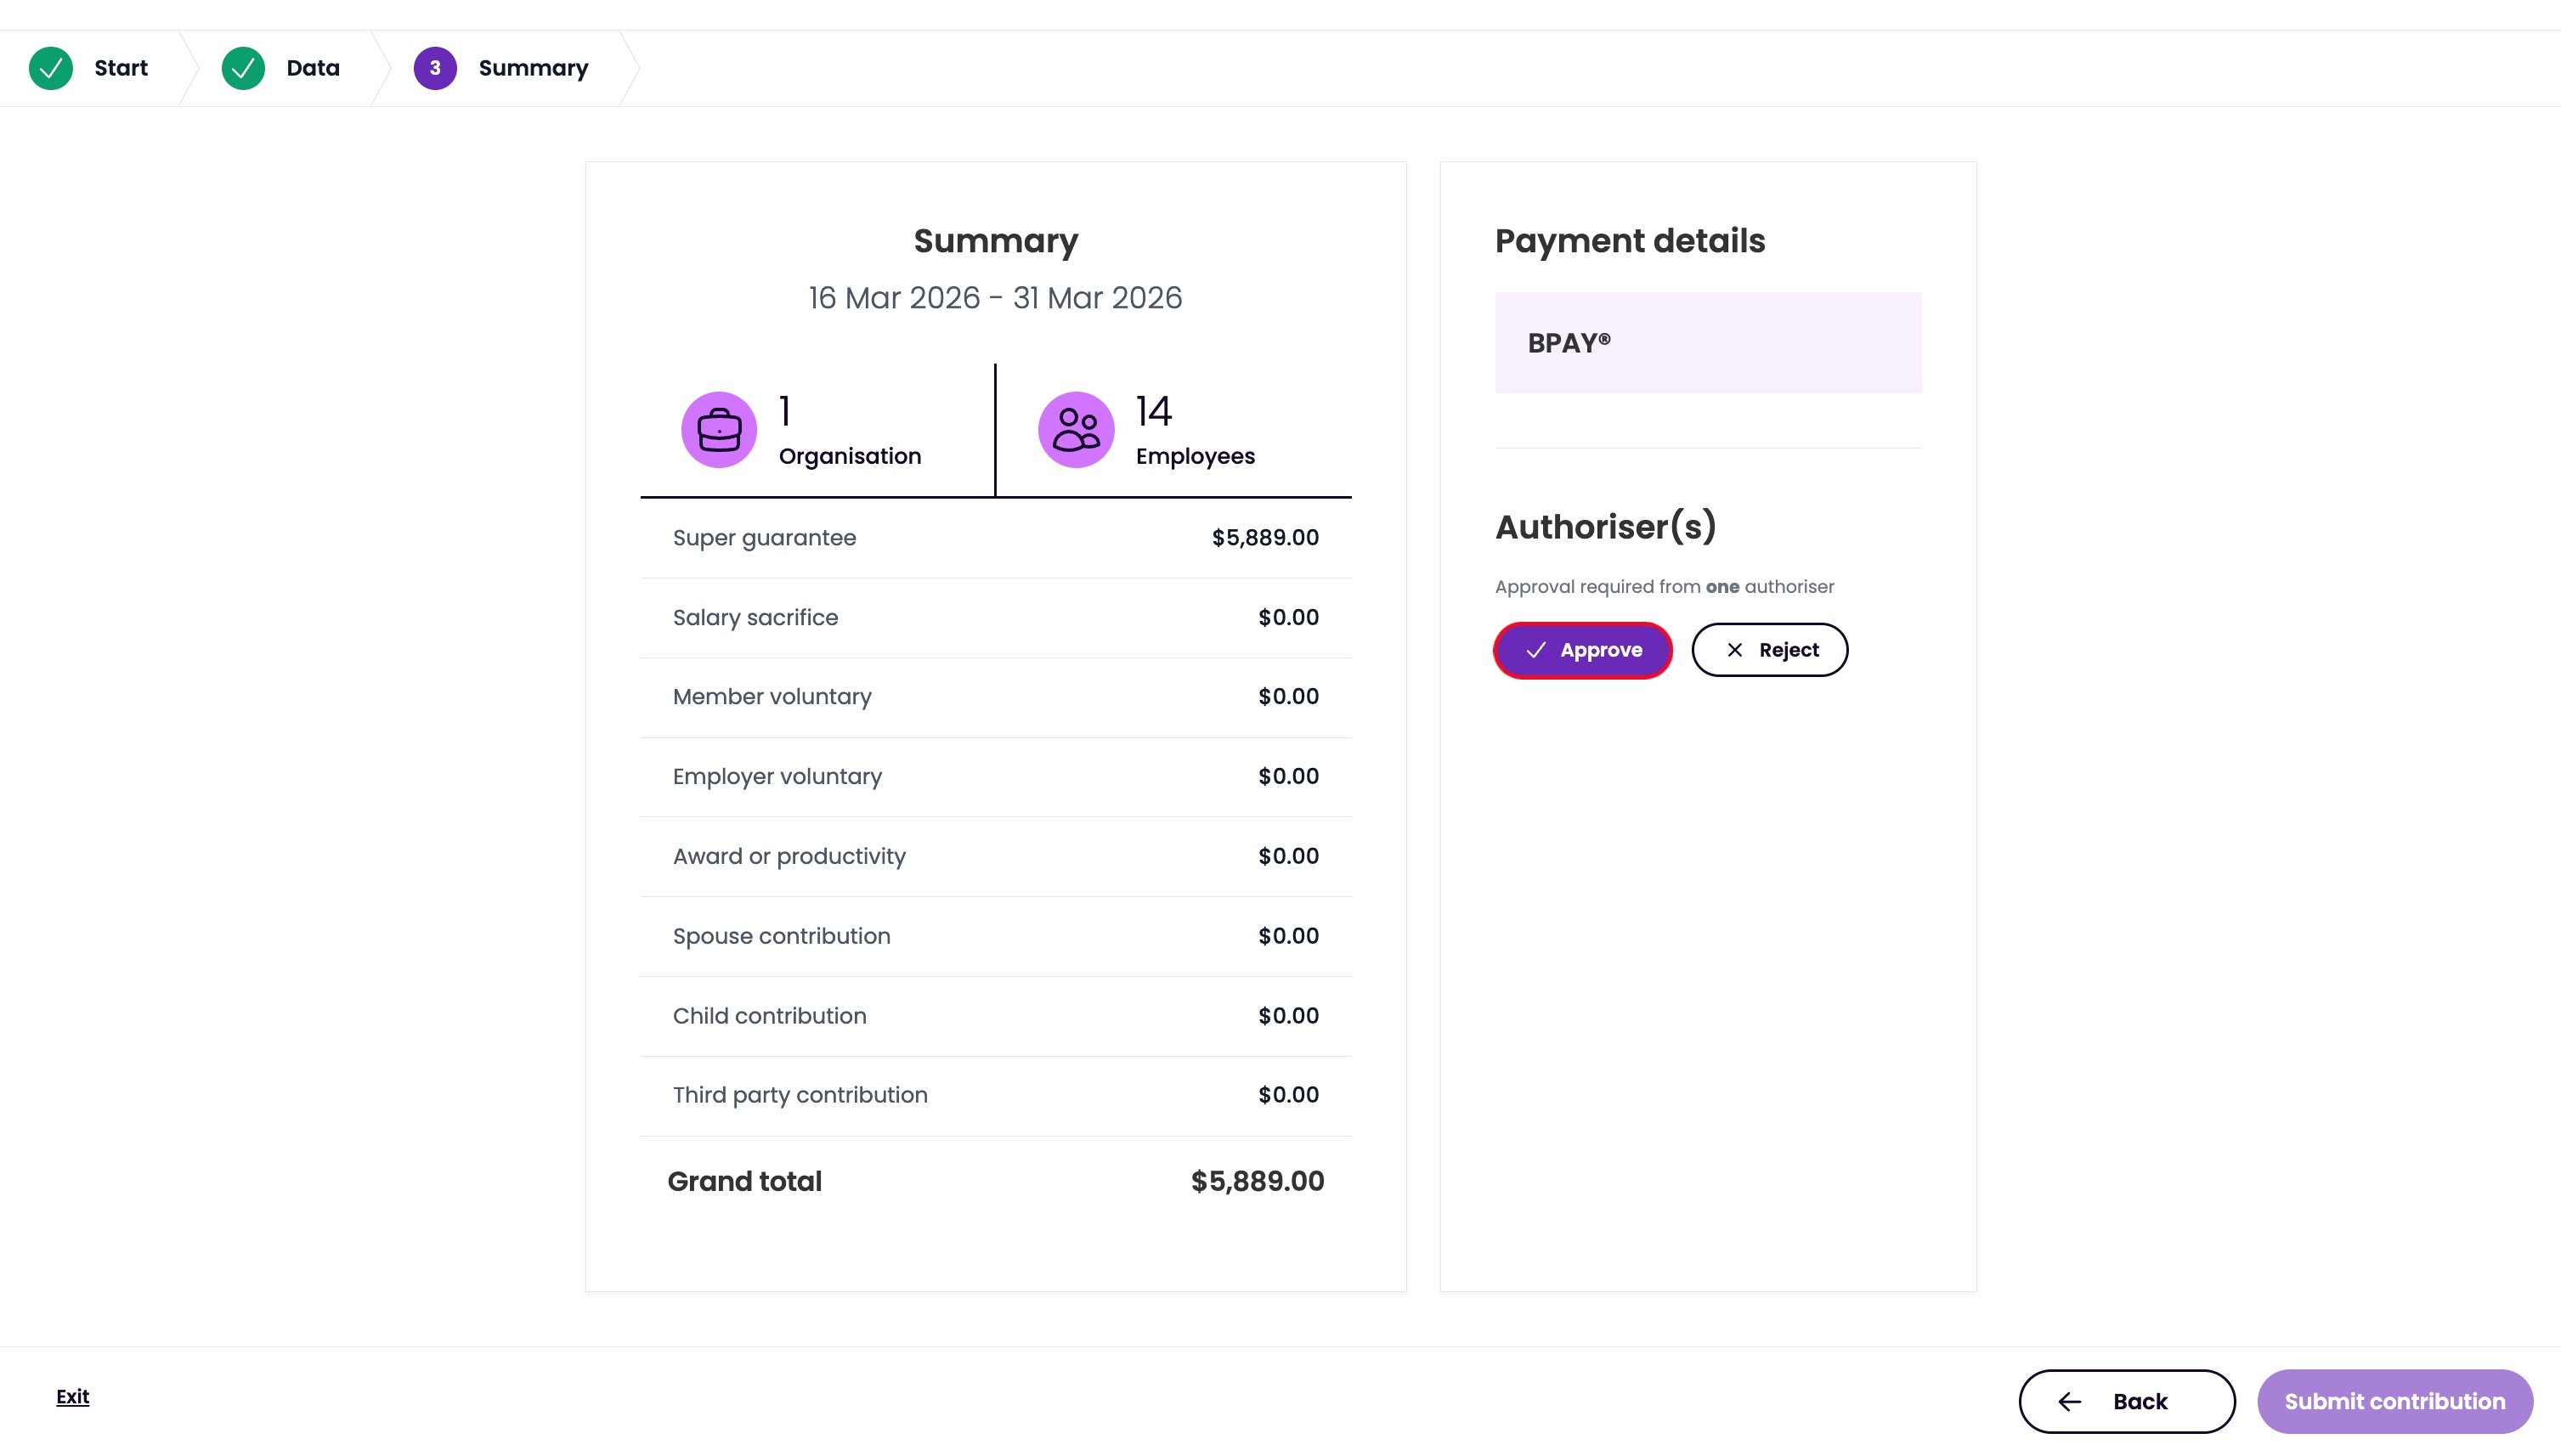Click the Grand total amount
The width and height of the screenshot is (2561, 1456).
1257,1181
